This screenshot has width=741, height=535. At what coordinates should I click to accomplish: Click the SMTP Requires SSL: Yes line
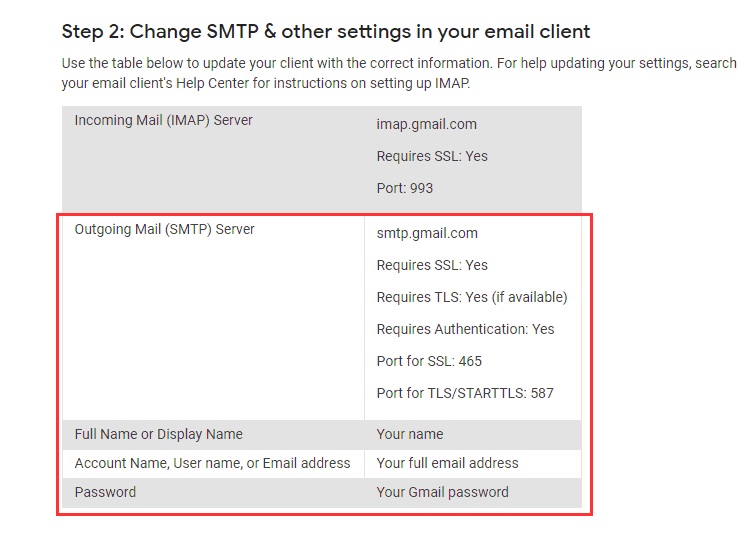(432, 265)
